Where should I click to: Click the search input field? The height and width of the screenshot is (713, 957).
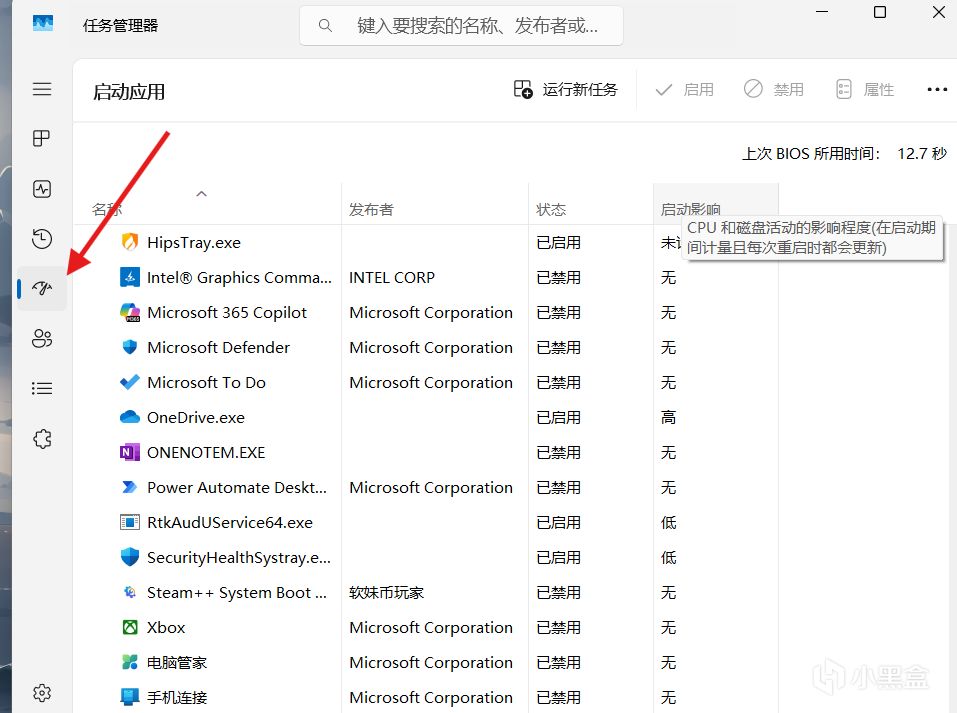(461, 26)
